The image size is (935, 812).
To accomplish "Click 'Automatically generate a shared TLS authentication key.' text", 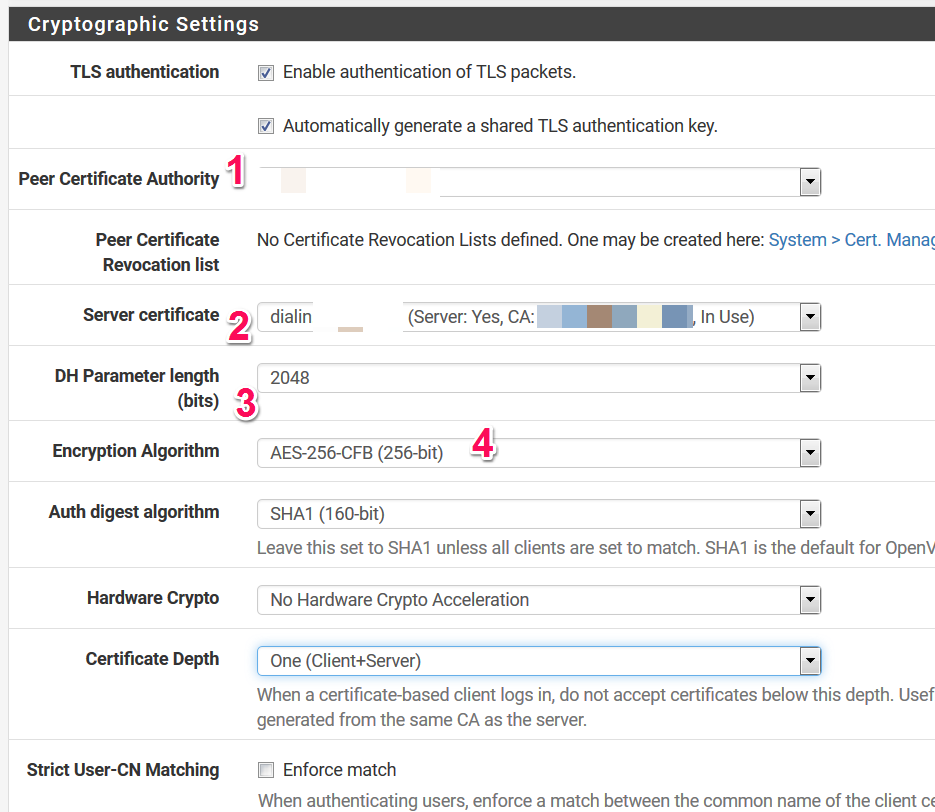I will point(500,126).
